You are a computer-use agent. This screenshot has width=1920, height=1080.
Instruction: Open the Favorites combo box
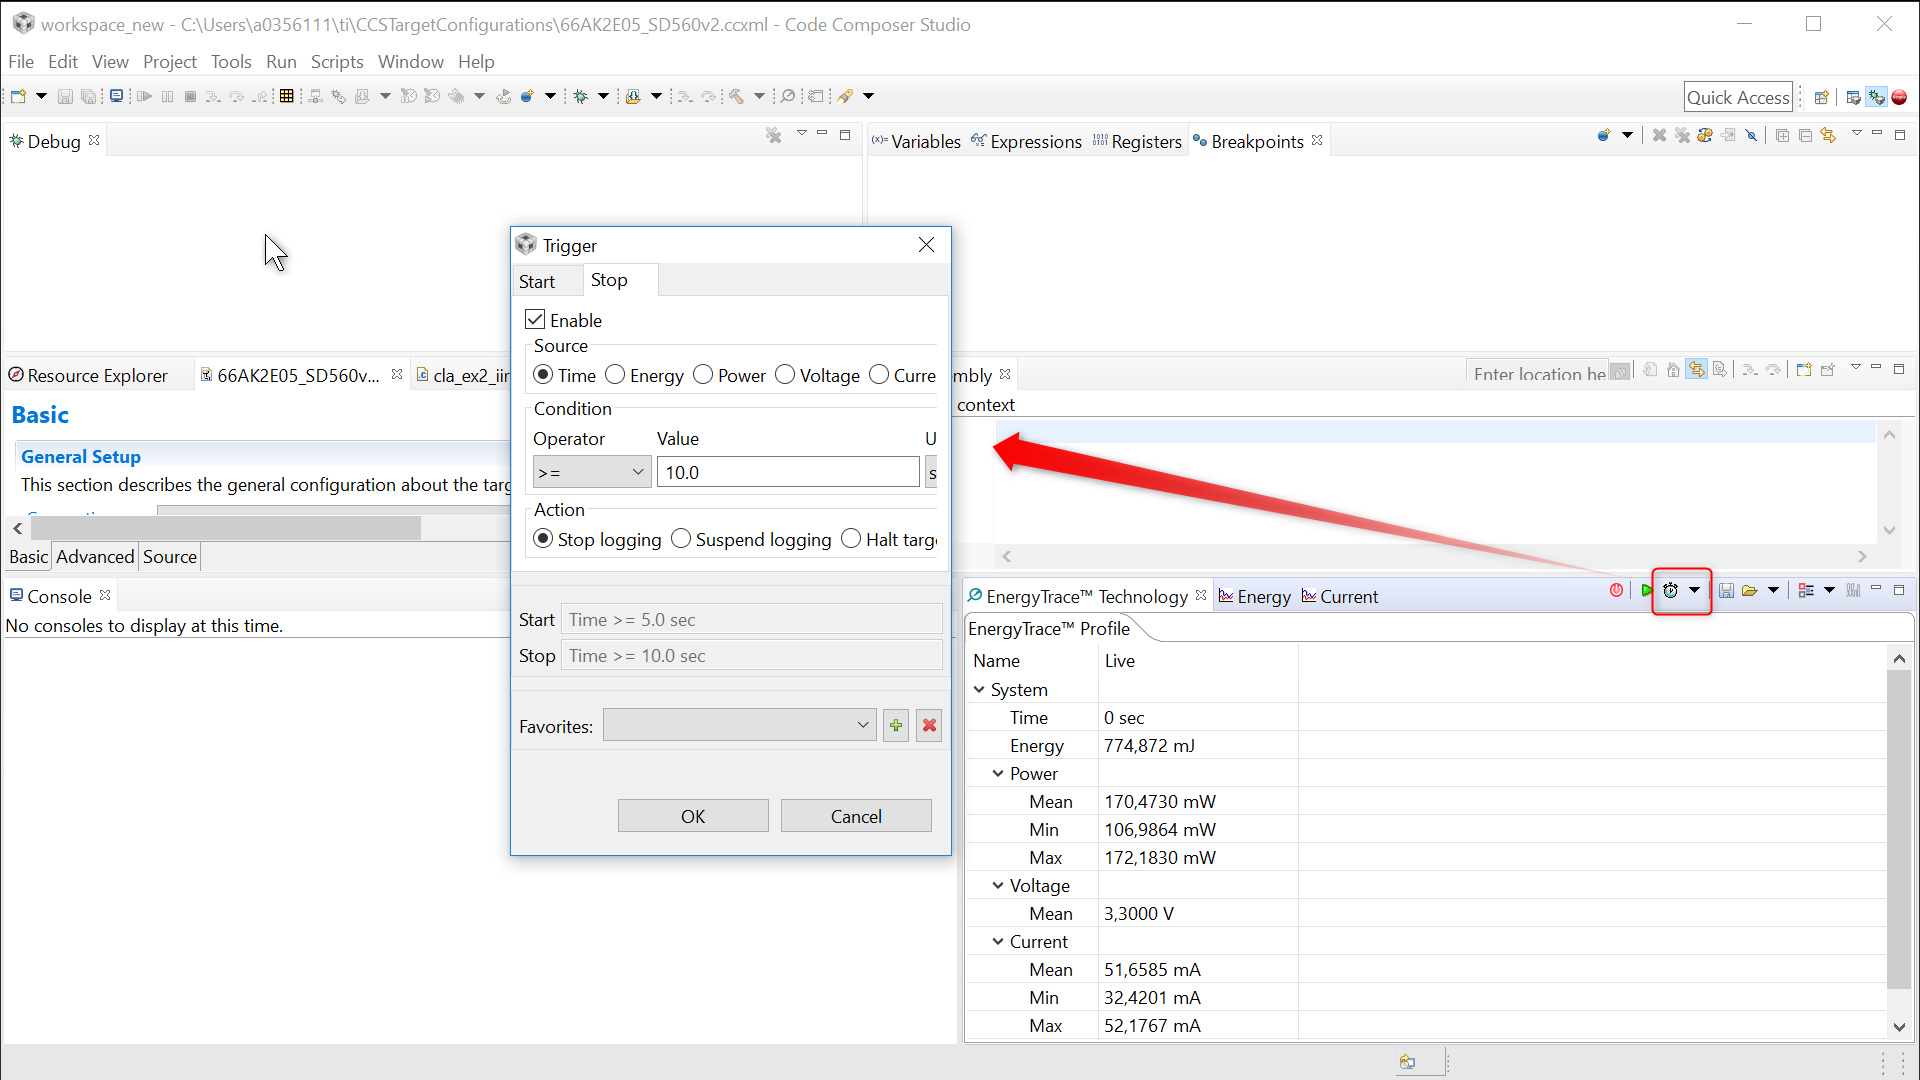click(740, 726)
